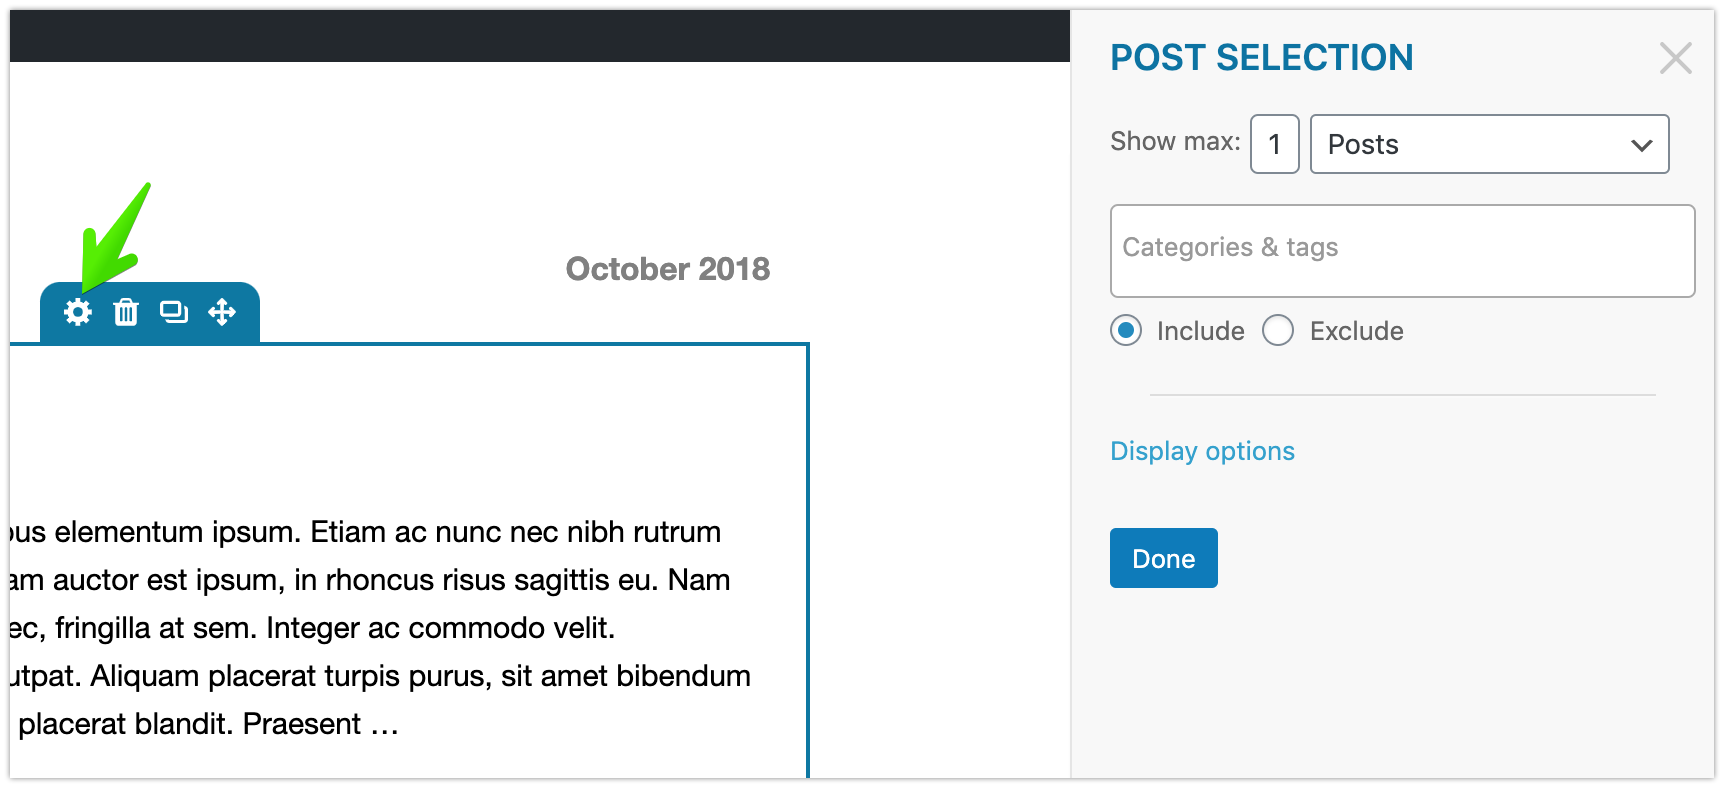Click the Exclude label text
1724x788 pixels.
tap(1356, 331)
